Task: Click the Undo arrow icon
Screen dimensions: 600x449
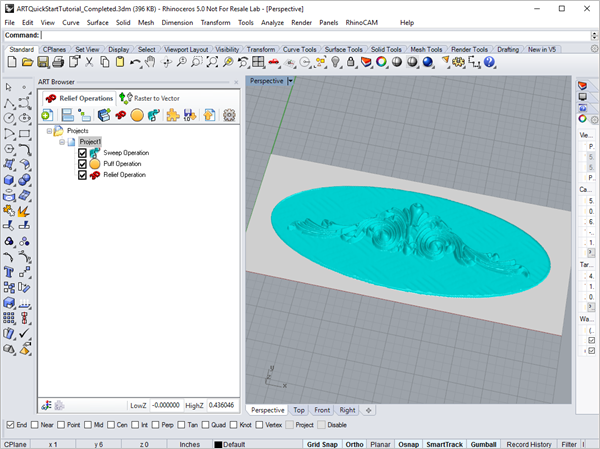Action: 135,62
